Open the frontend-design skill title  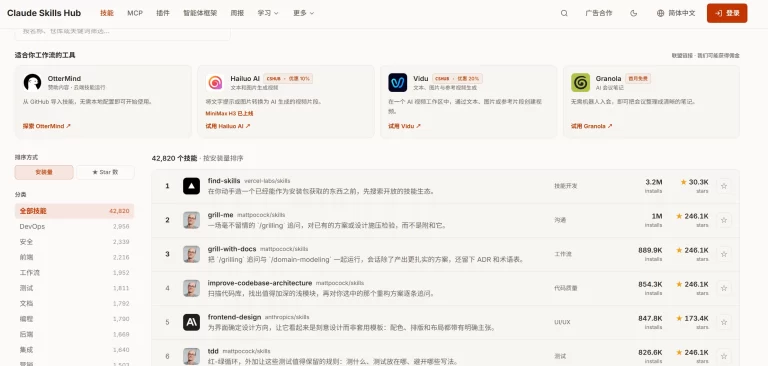pyautogui.click(x=234, y=317)
